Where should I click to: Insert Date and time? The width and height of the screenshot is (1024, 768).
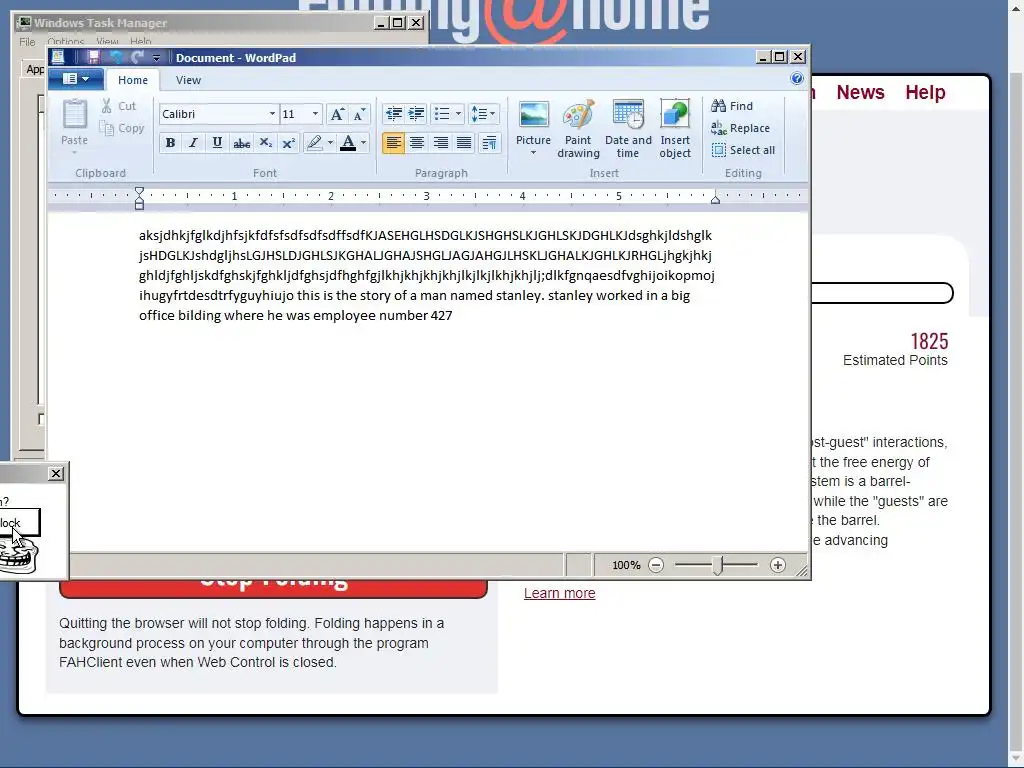tap(628, 128)
